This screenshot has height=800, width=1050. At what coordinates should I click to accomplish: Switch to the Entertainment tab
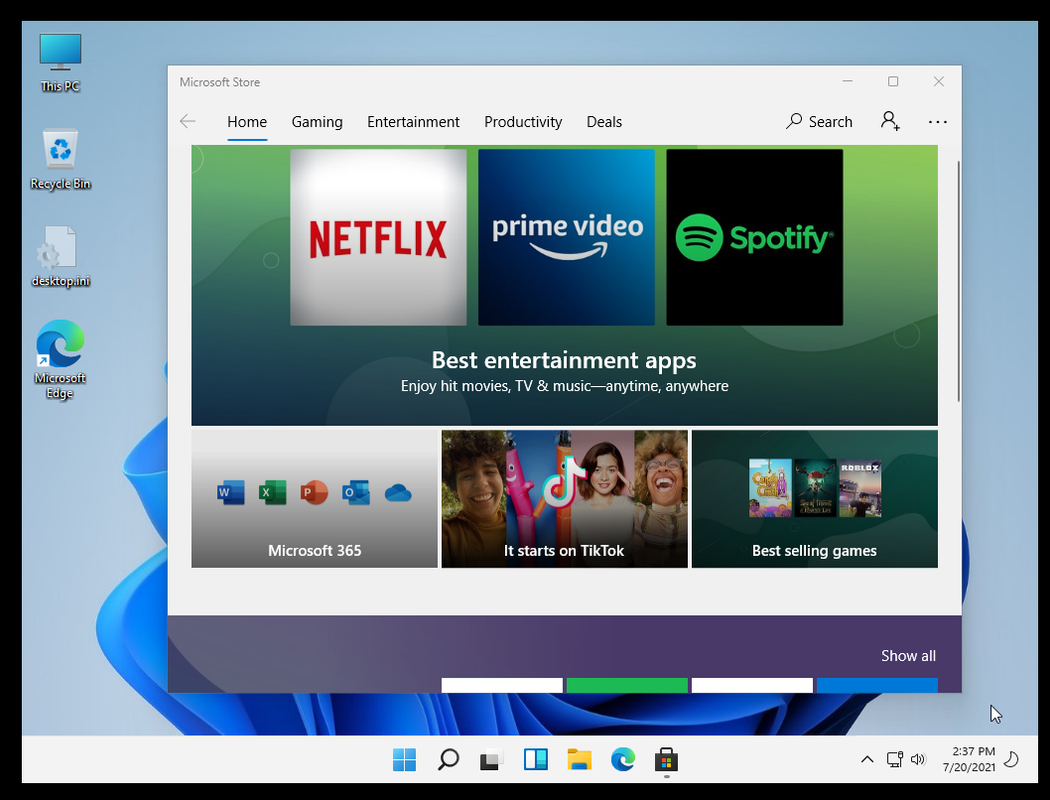pyautogui.click(x=413, y=122)
